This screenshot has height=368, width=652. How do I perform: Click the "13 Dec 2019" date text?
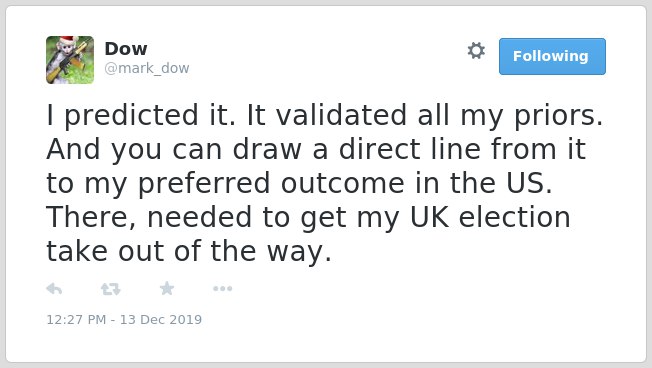tap(161, 319)
